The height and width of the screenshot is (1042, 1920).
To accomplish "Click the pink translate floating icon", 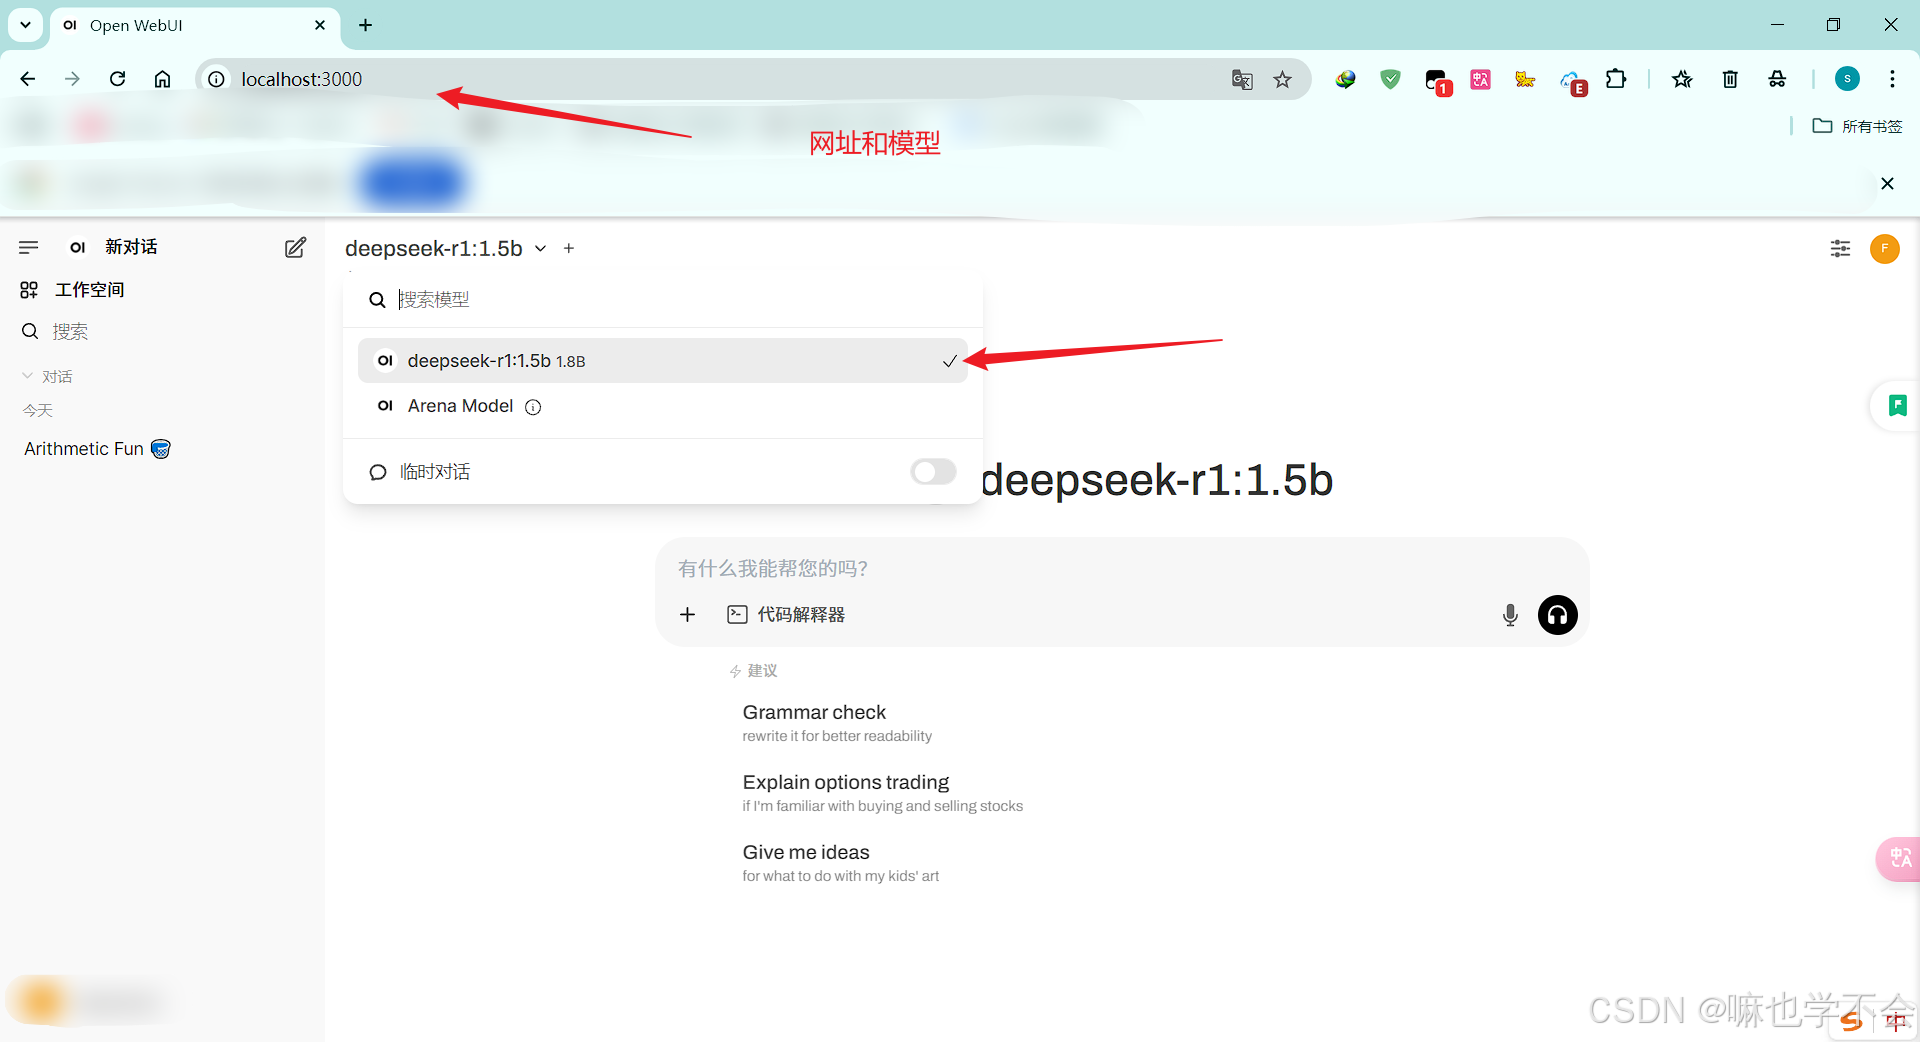I will 1900,858.
